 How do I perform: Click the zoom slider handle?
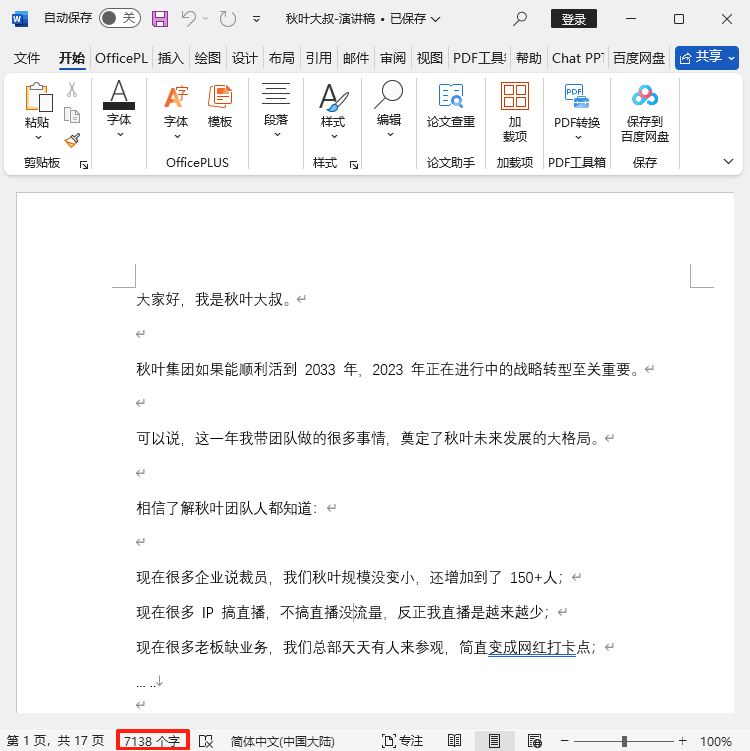click(x=624, y=741)
